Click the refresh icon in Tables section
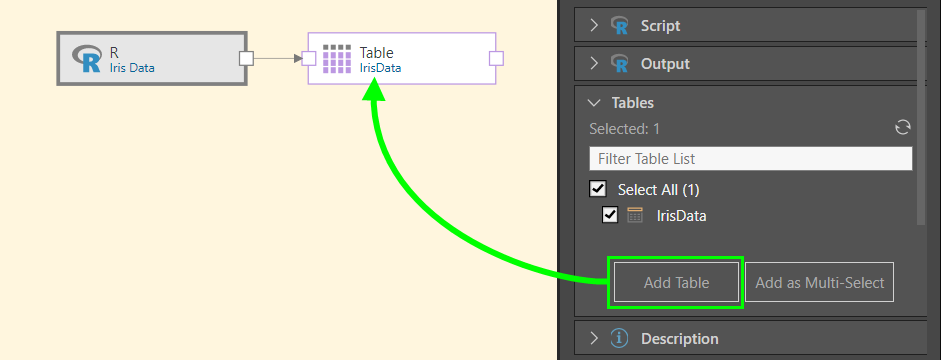The height and width of the screenshot is (360, 941). (x=903, y=127)
